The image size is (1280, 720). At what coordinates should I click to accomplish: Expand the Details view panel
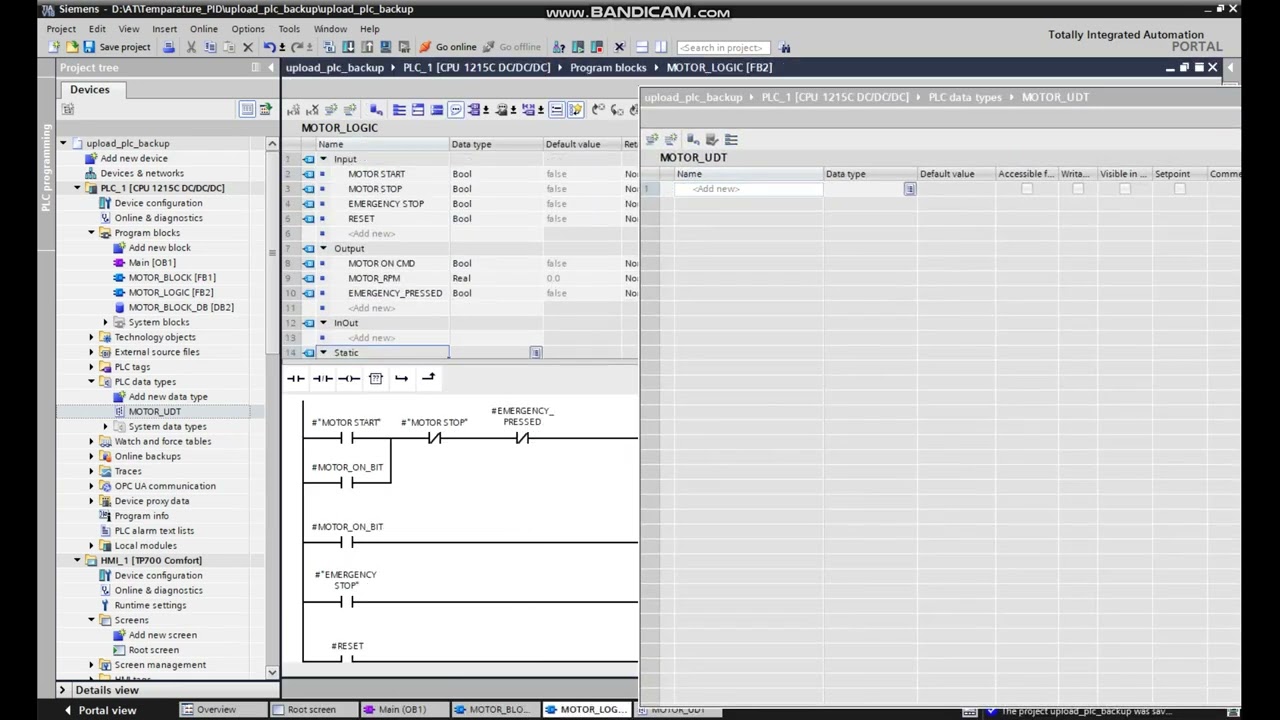pos(62,690)
